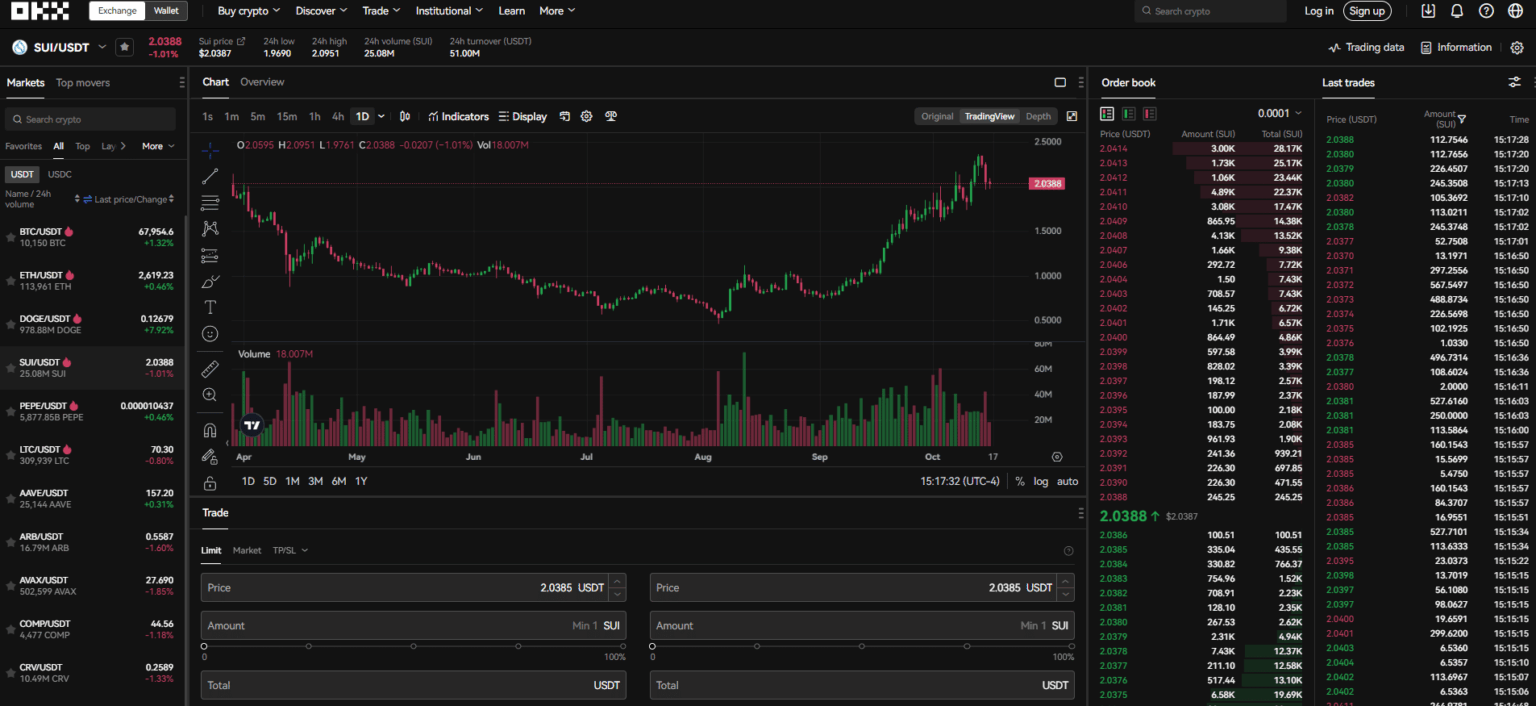Viewport: 1536px width, 706px height.
Task: Open the Trading data link
Action: point(1366,47)
